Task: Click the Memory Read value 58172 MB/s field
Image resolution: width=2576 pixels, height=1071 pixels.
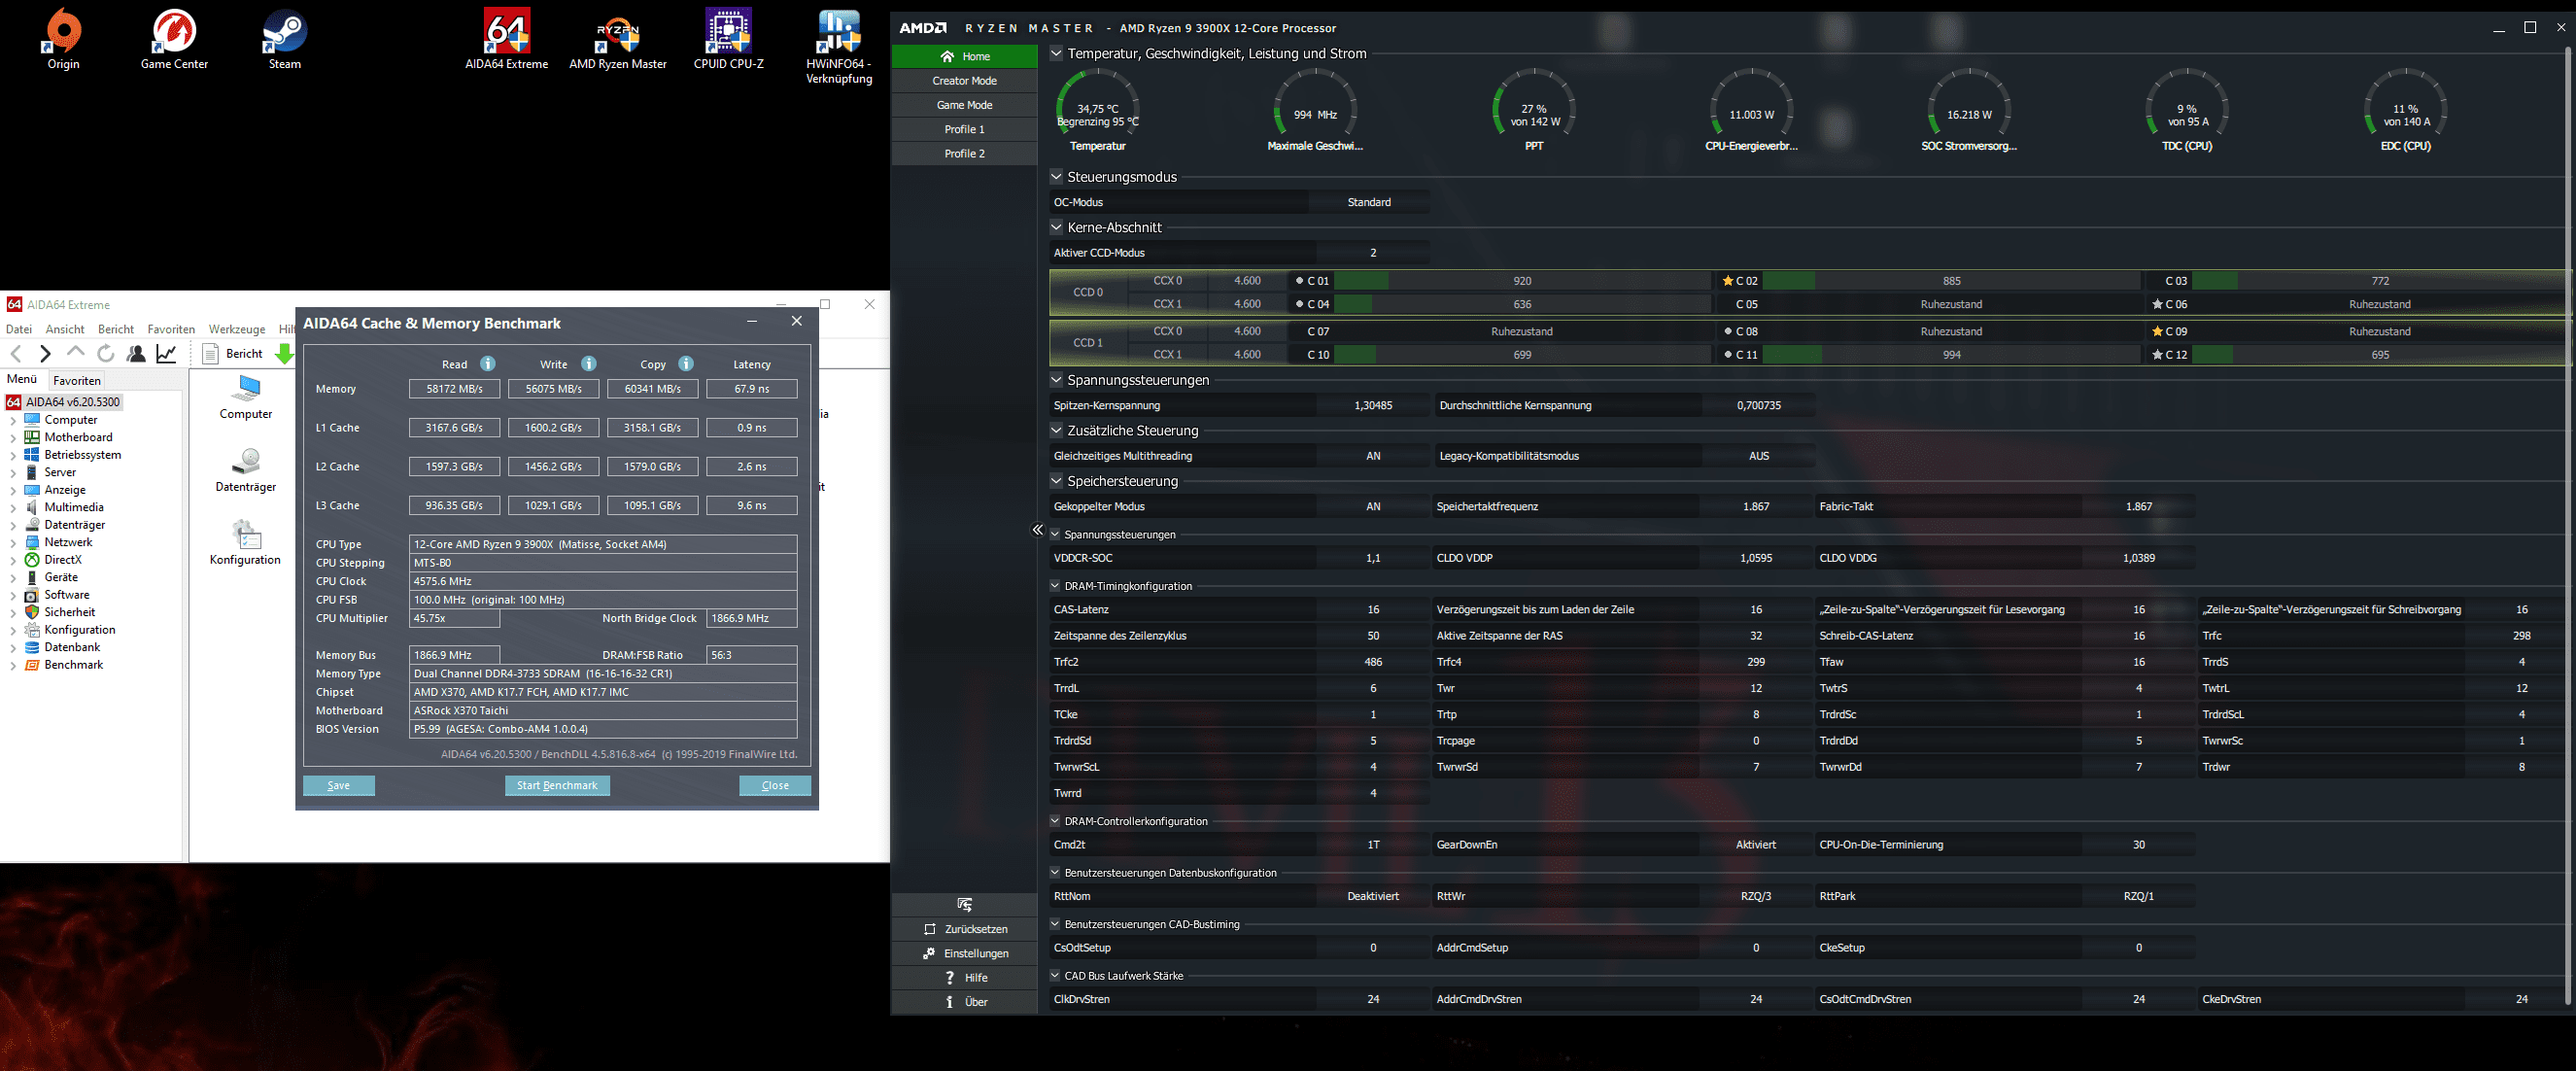Action: pyautogui.click(x=454, y=389)
